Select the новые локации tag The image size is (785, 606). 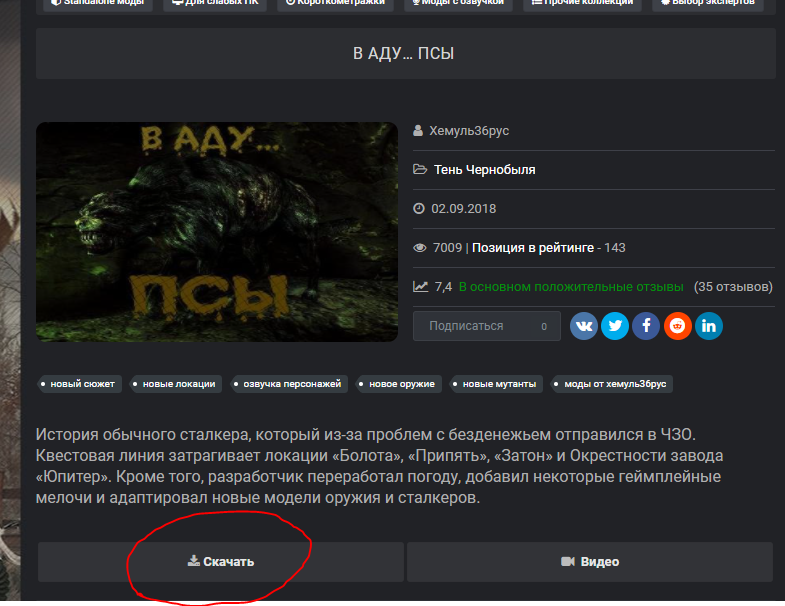(176, 384)
